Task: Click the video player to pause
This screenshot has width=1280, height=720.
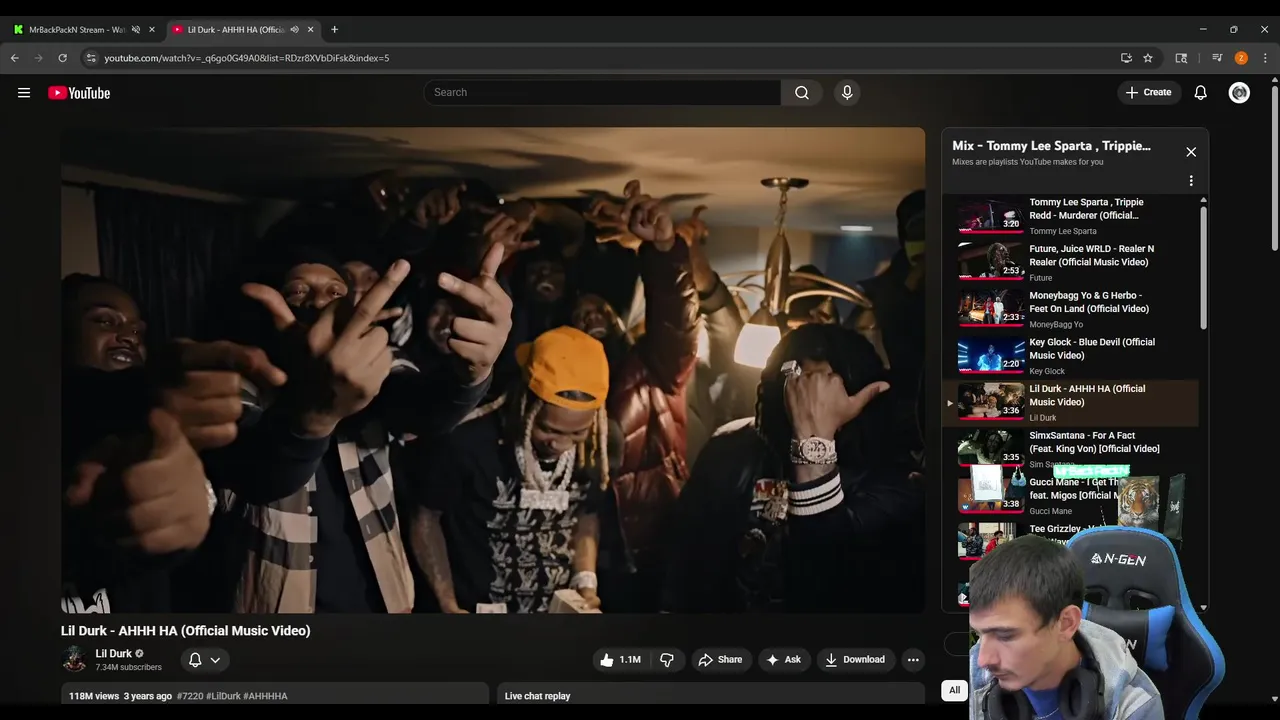Action: tap(493, 370)
